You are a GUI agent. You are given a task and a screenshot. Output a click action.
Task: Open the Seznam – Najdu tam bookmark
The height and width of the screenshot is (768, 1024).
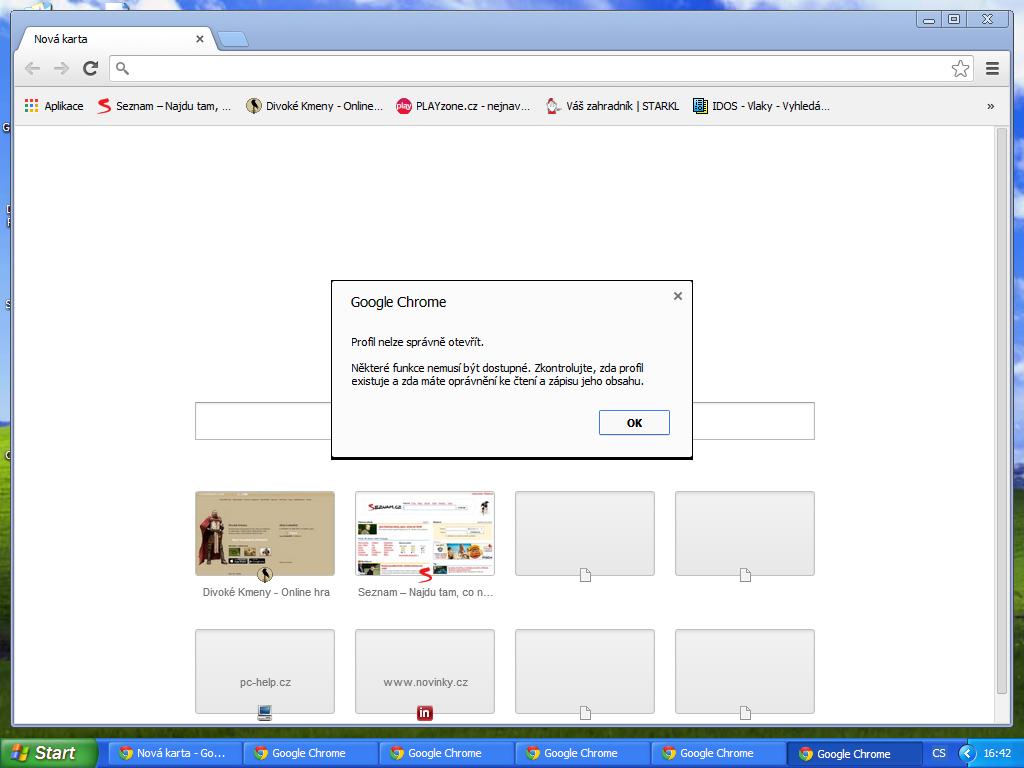tap(164, 106)
